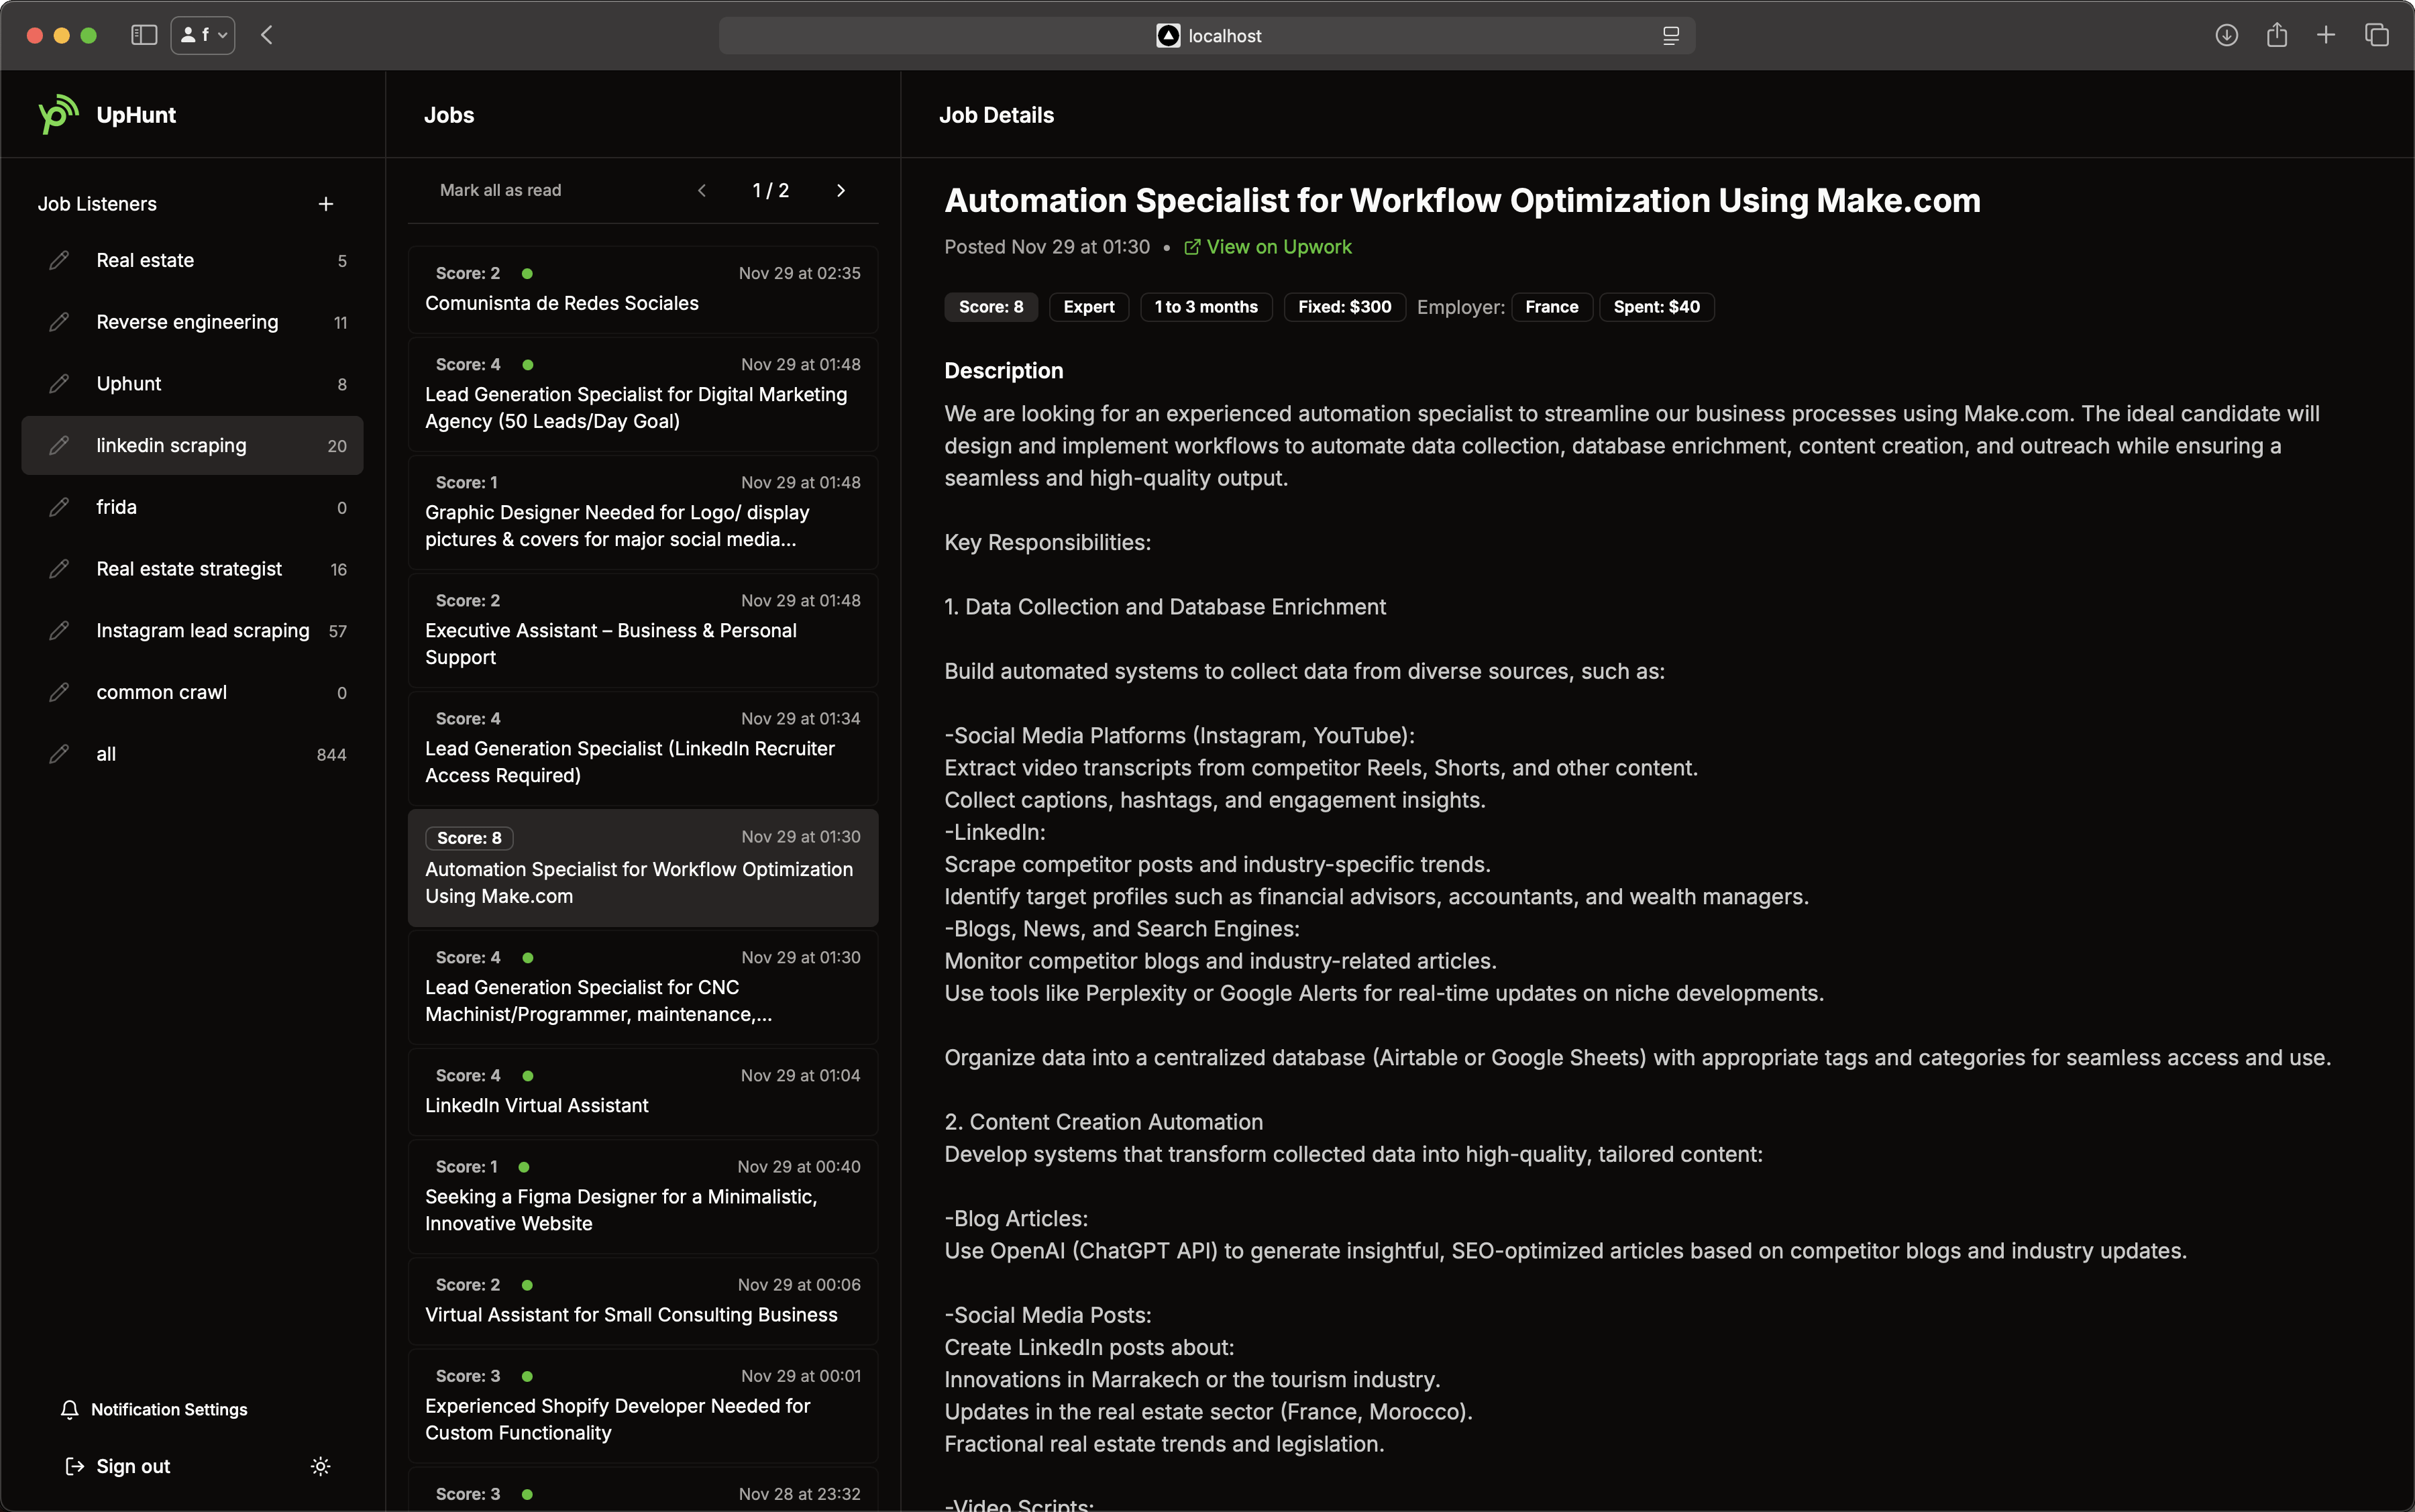Toggle the Safari sidebar icon
This screenshot has height=1512, width=2415.
(x=144, y=35)
